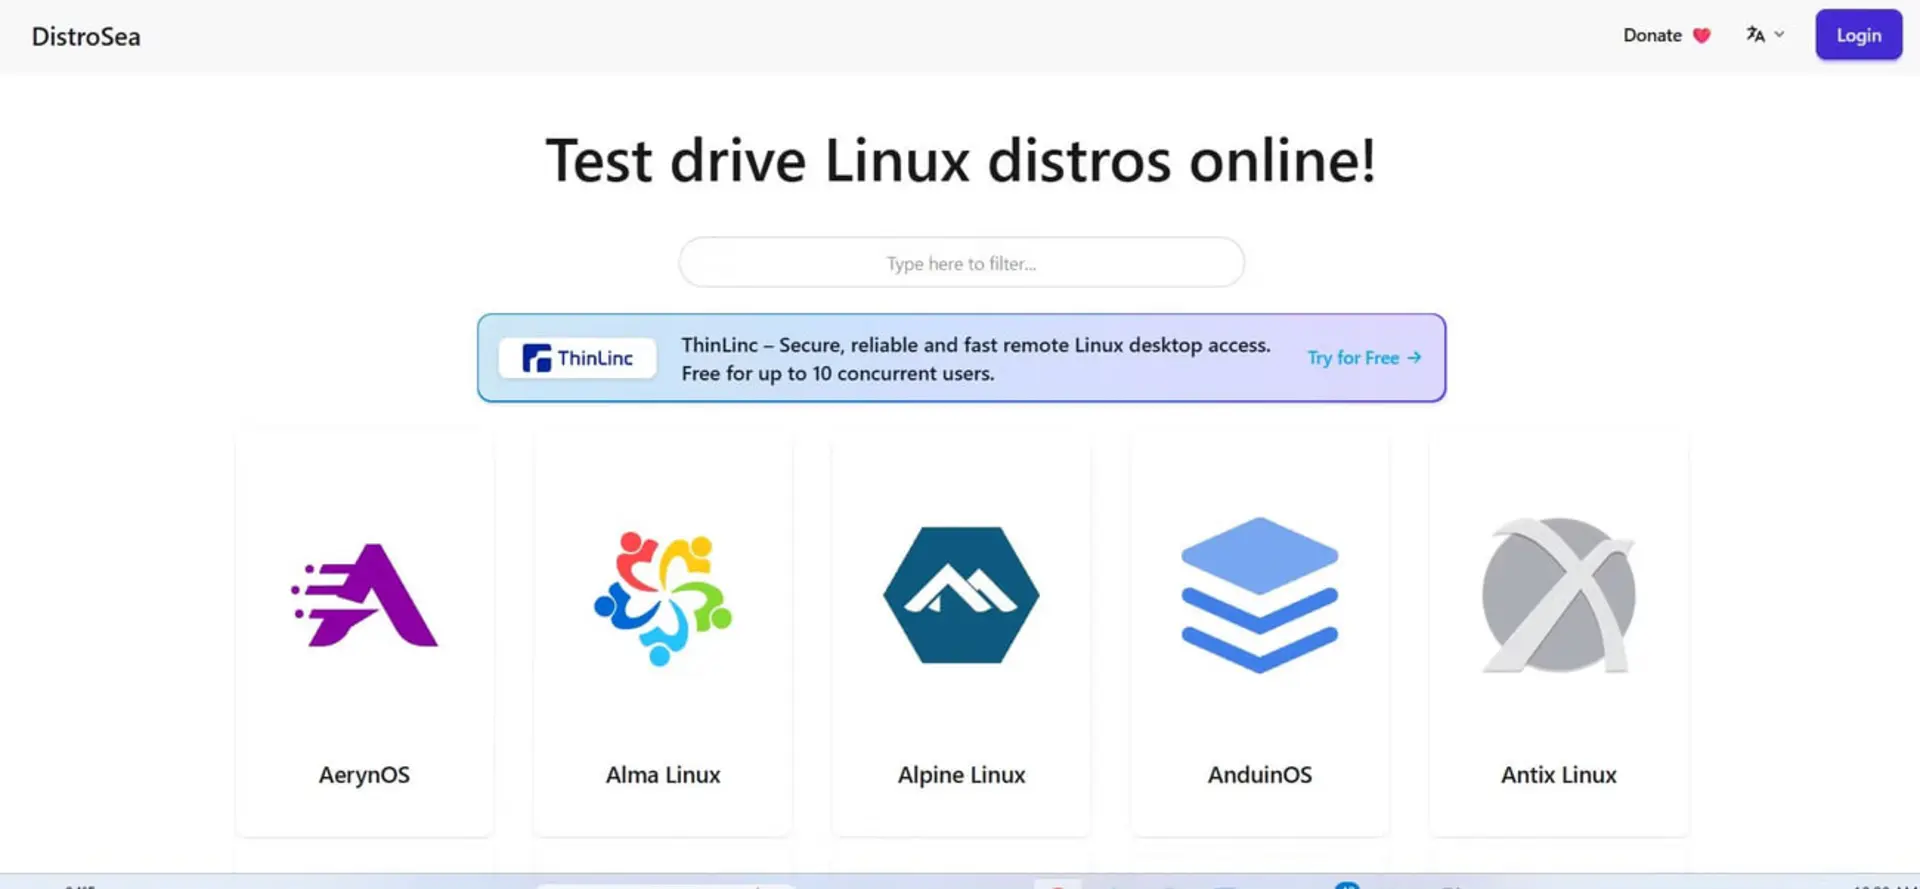Go to DistroSea home logo
1920x889 pixels.
86,37
